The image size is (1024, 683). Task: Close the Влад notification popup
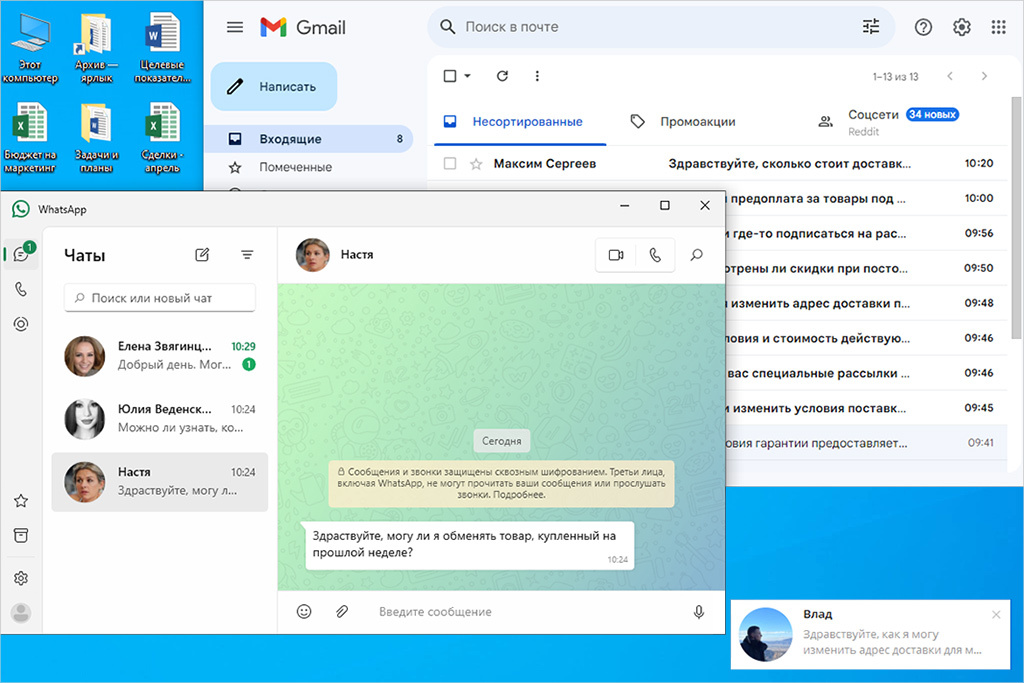pos(996,614)
